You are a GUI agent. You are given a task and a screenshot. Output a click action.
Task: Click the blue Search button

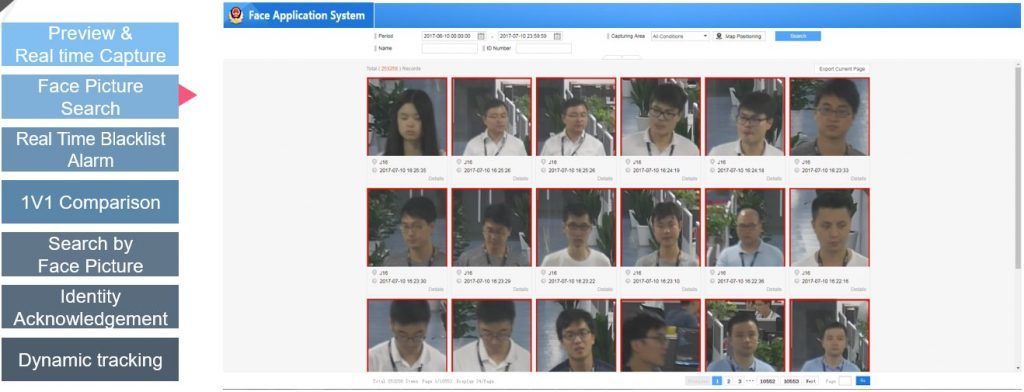(x=798, y=37)
